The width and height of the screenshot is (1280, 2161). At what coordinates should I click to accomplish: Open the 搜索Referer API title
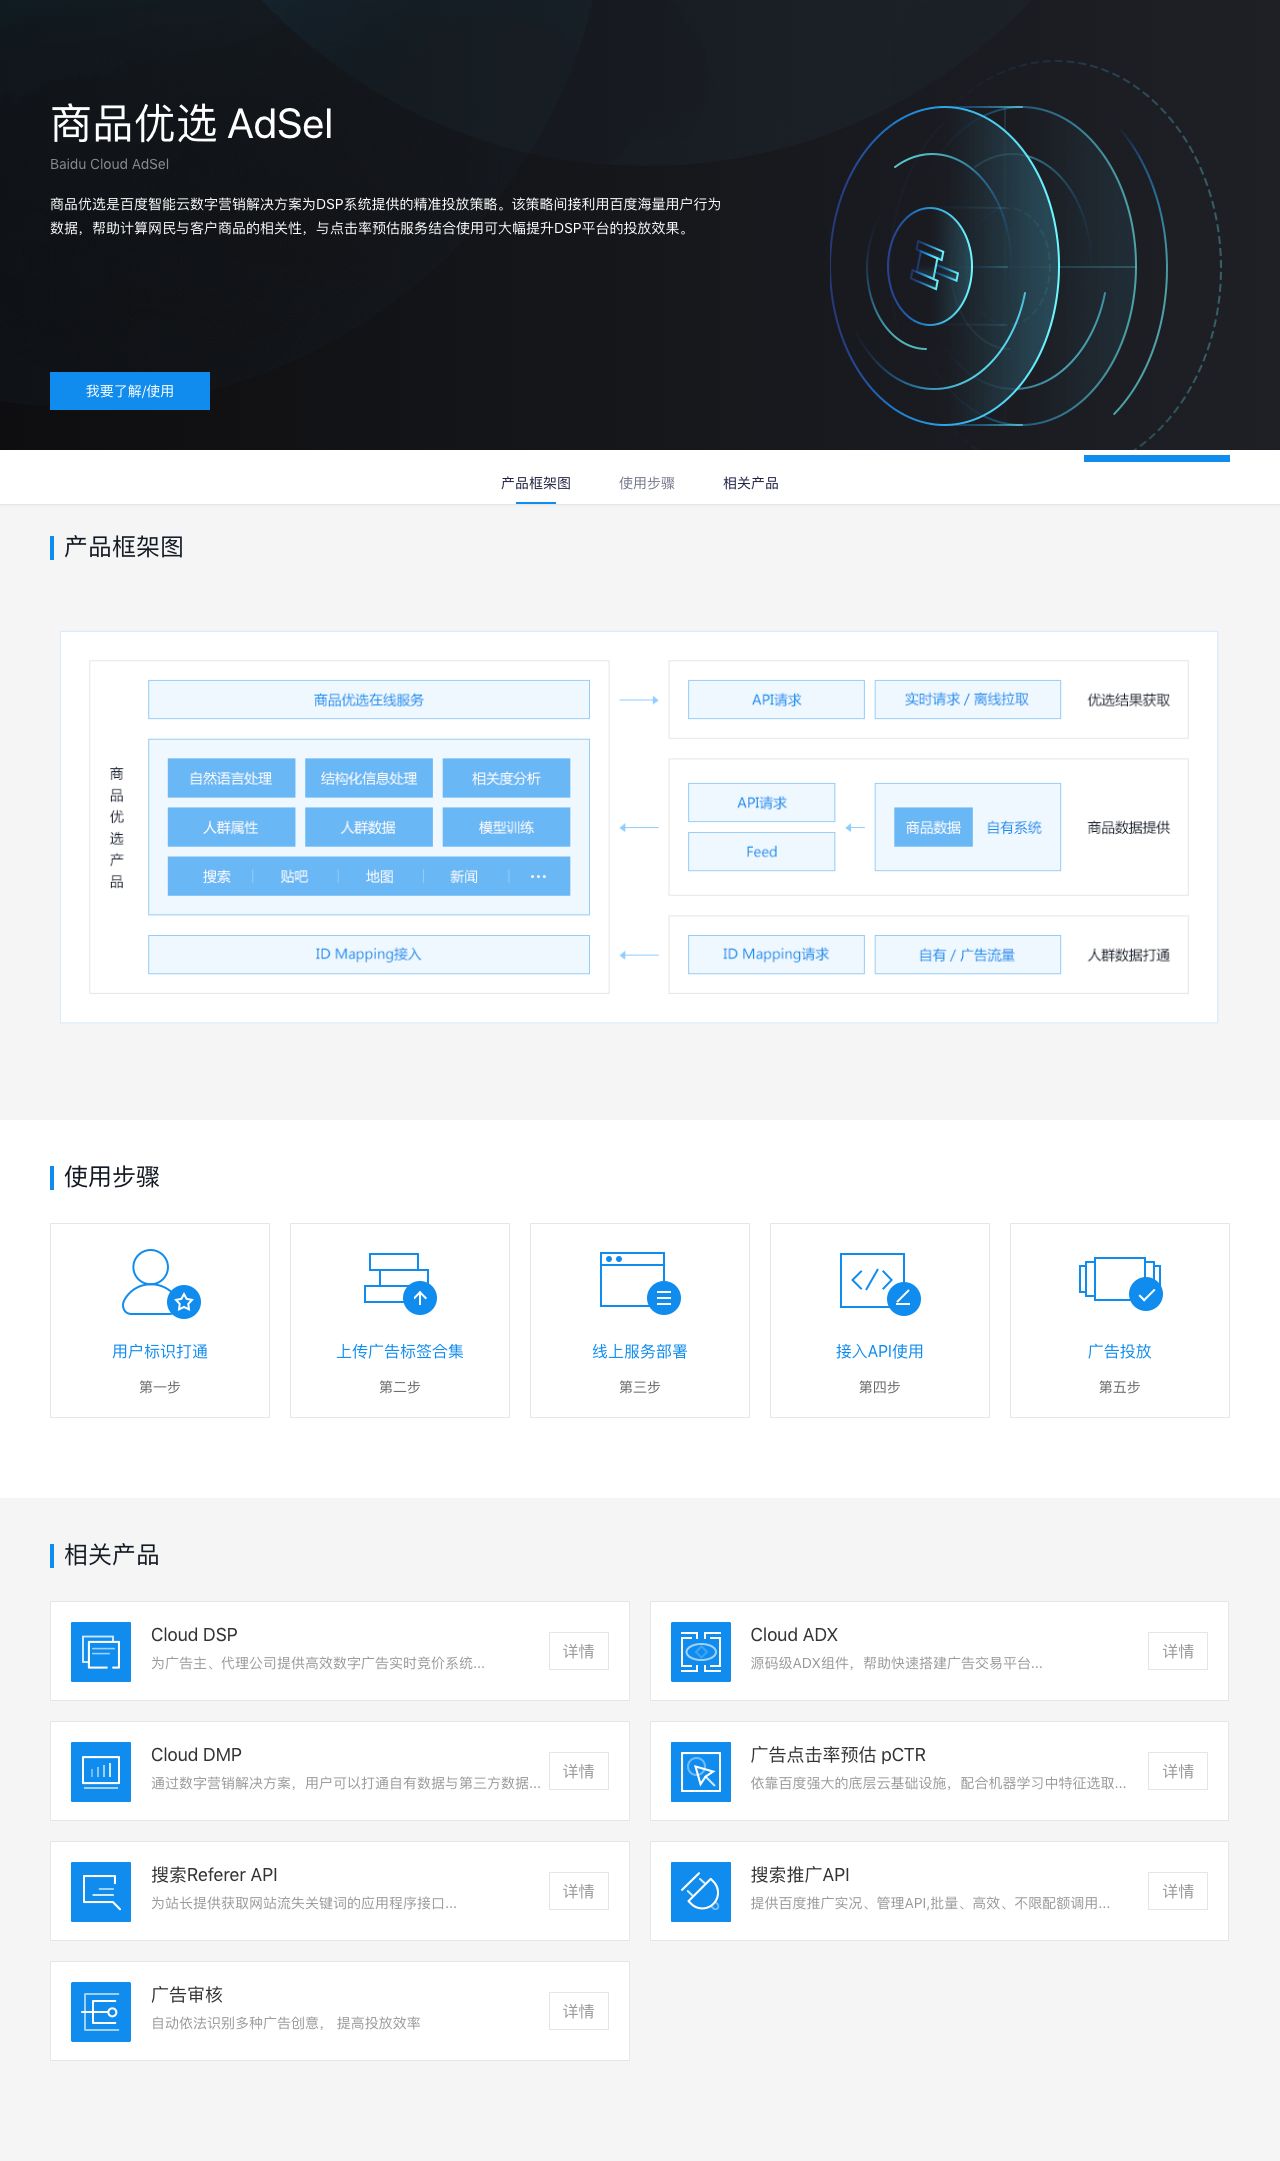(214, 1875)
